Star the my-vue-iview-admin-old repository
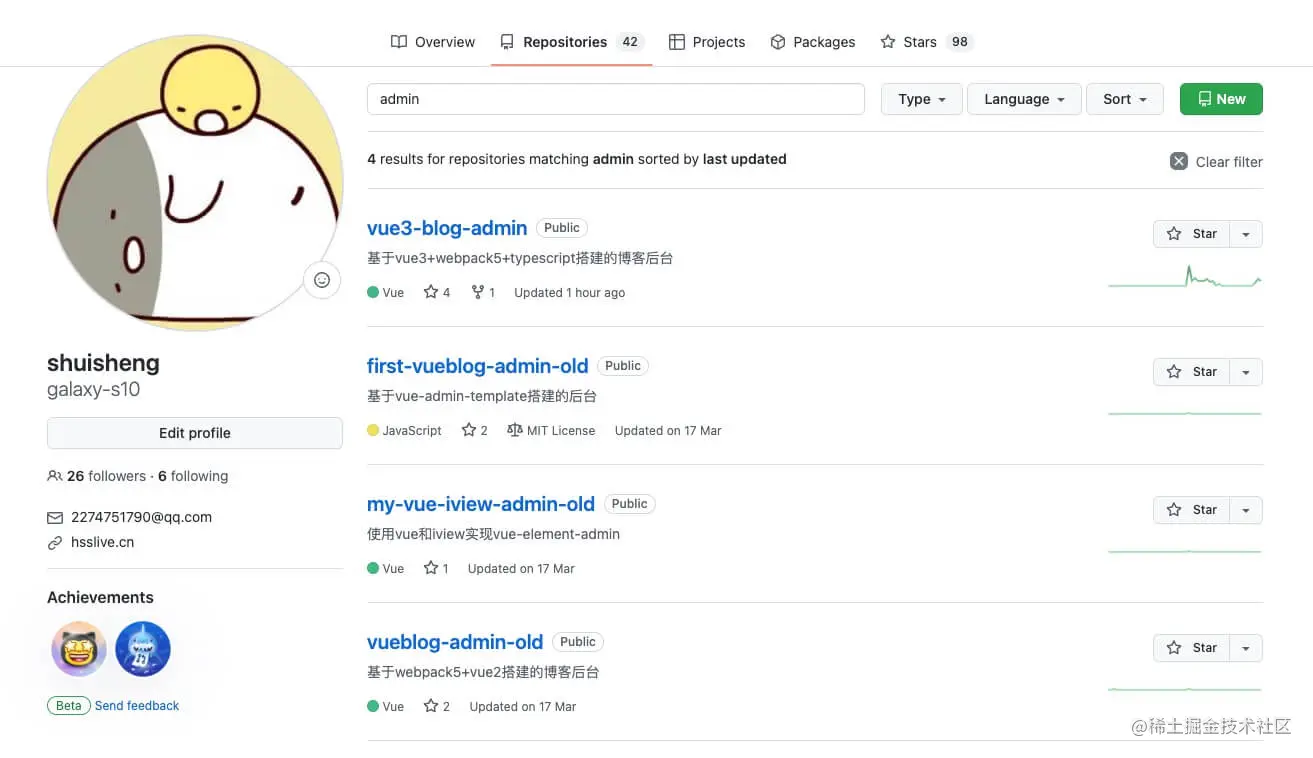The height and width of the screenshot is (758, 1313). click(1191, 510)
